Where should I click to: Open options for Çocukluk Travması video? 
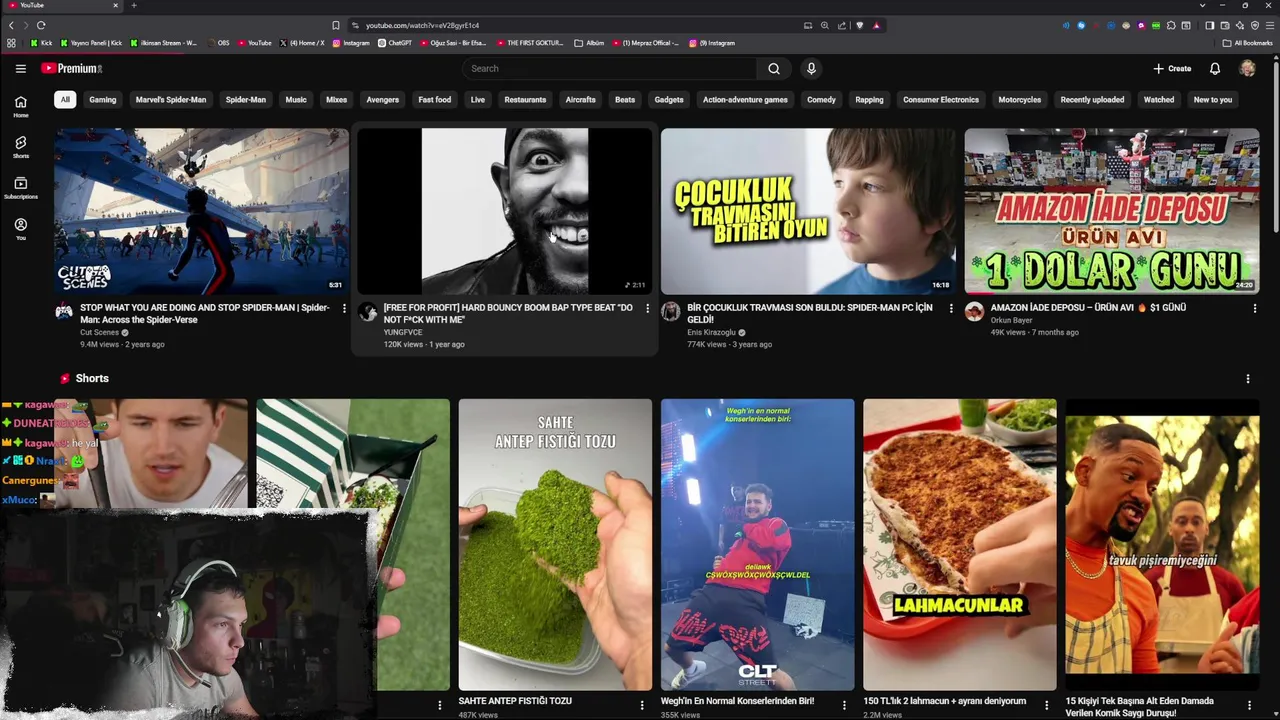click(951, 308)
